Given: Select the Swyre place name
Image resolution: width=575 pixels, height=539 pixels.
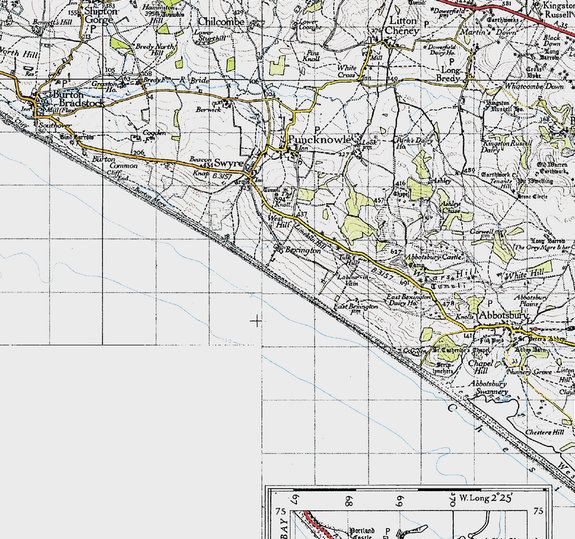Looking at the screenshot, I should (x=228, y=163).
